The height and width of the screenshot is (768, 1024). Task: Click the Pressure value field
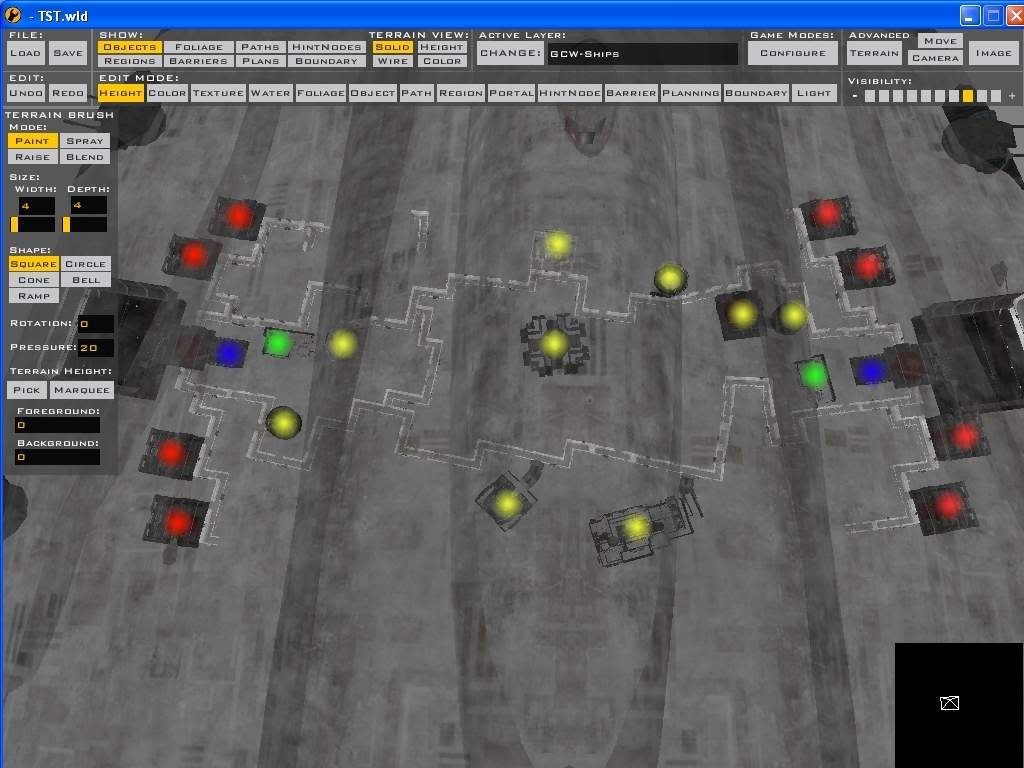pyautogui.click(x=96, y=347)
